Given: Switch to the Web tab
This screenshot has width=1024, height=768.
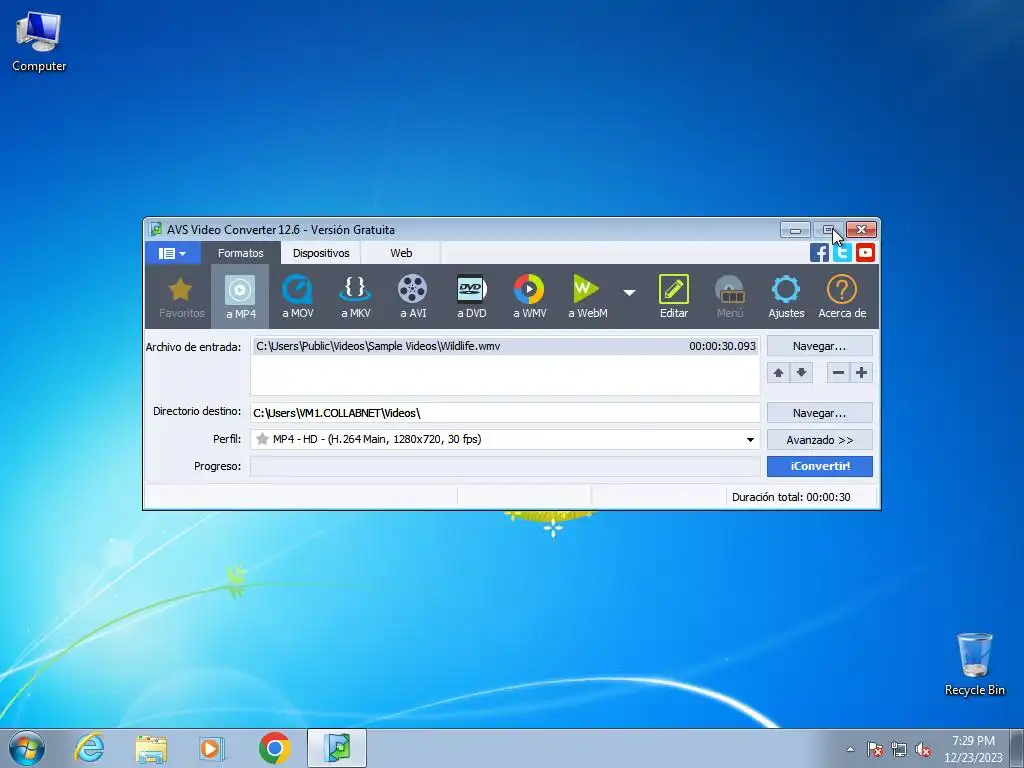Looking at the screenshot, I should pos(401,253).
